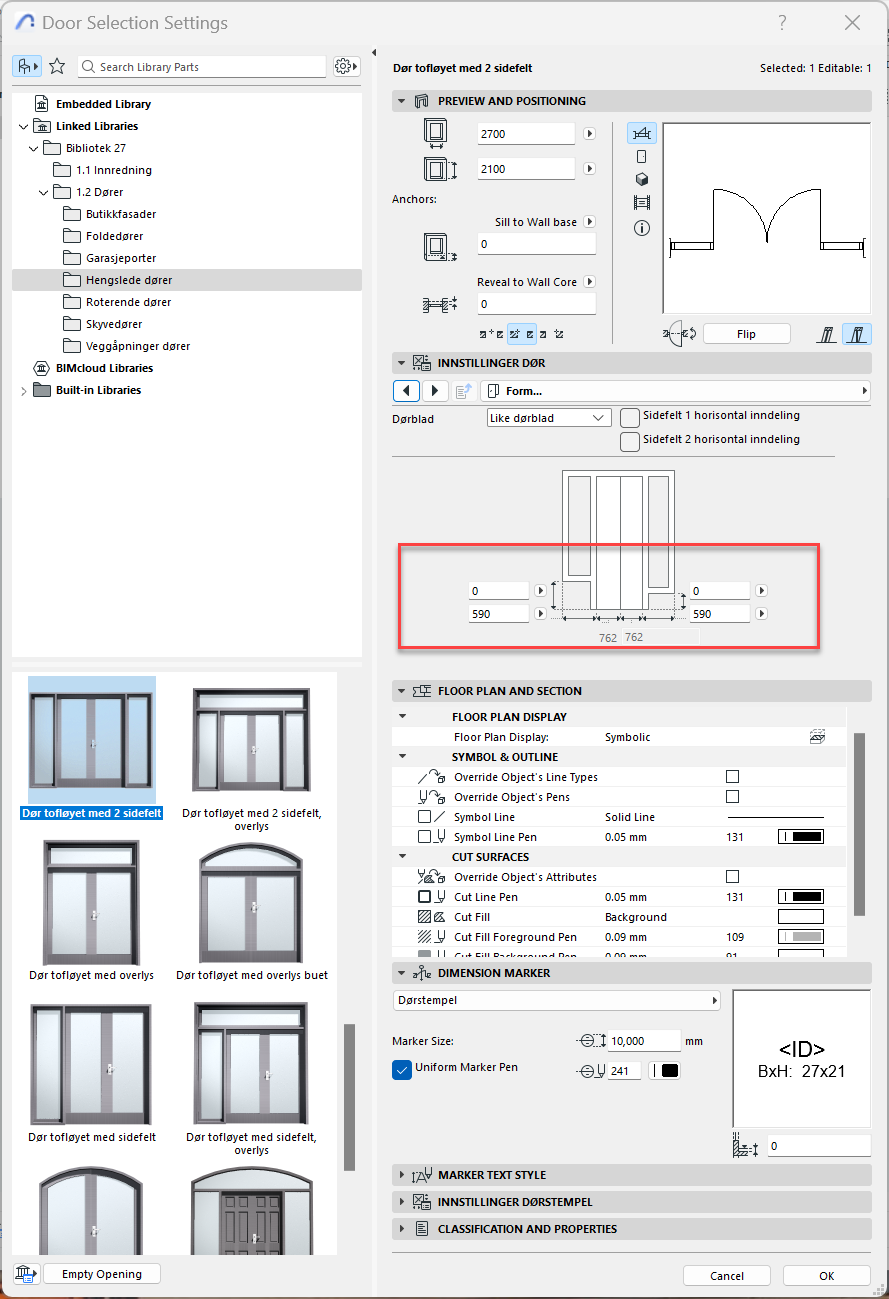Select the Dør tofløyet med overlys buet thumbnail

tap(252, 905)
